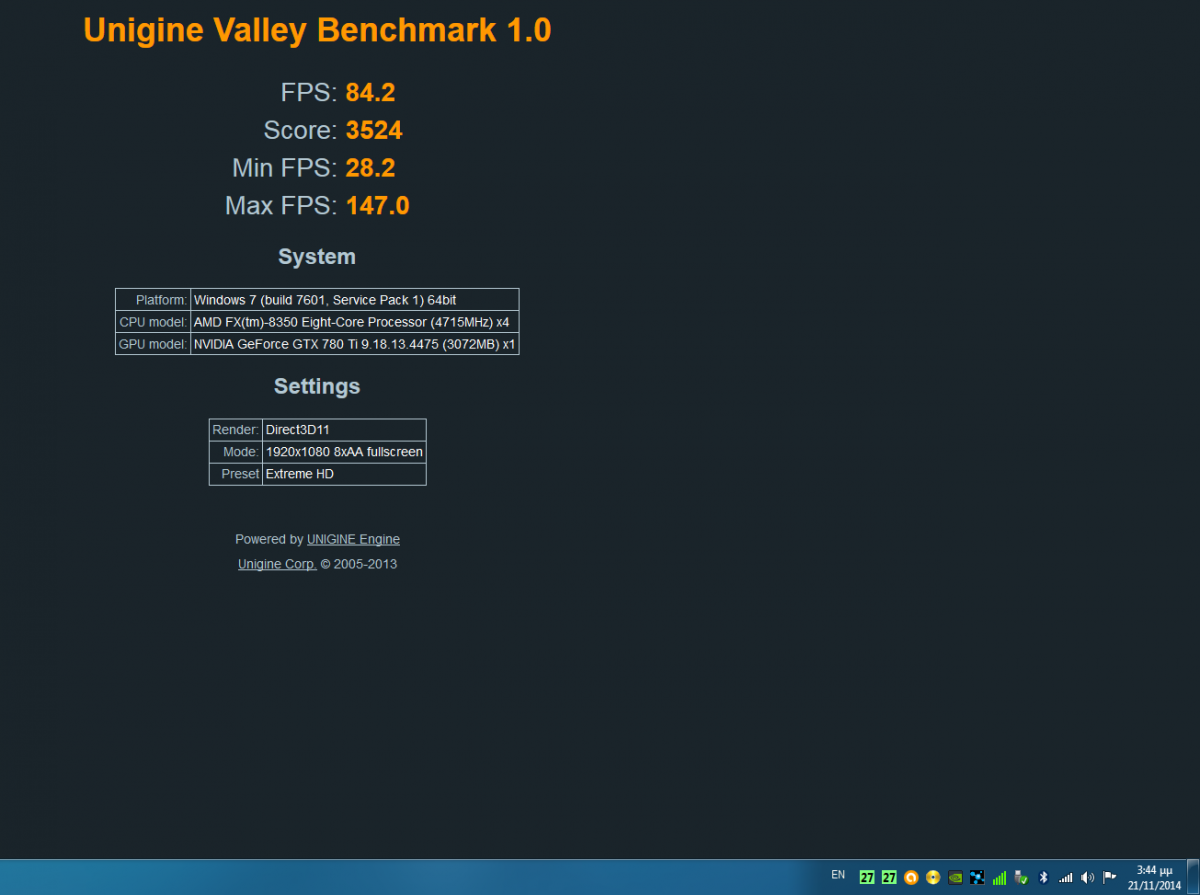Click the AMD FX-8350 CPU model cell
The width and height of the screenshot is (1200, 895).
pos(355,322)
